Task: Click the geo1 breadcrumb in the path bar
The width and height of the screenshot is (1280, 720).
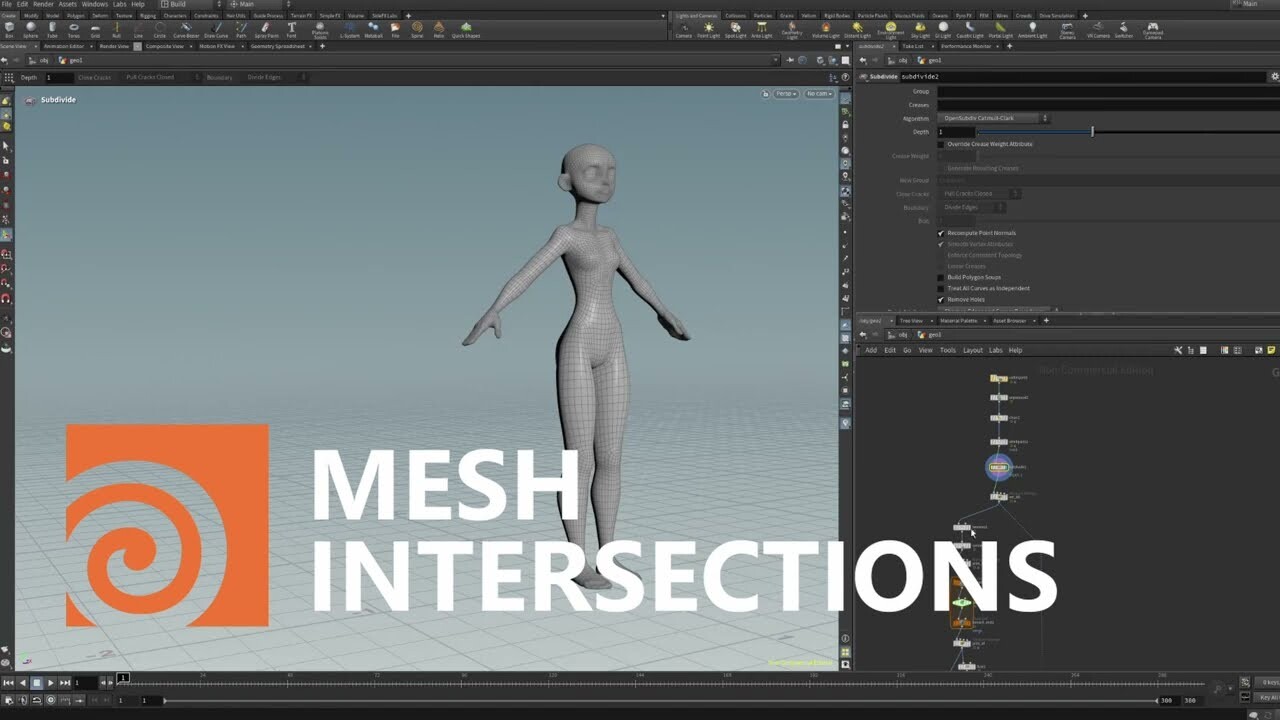Action: tap(75, 60)
